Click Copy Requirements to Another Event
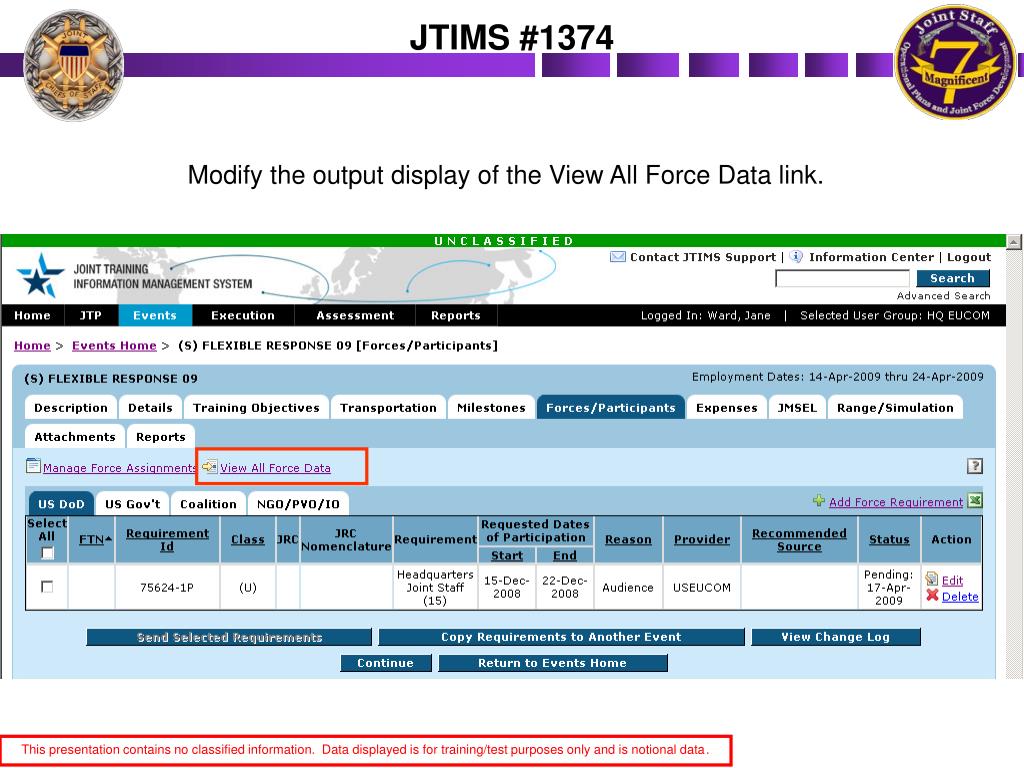 coord(561,637)
